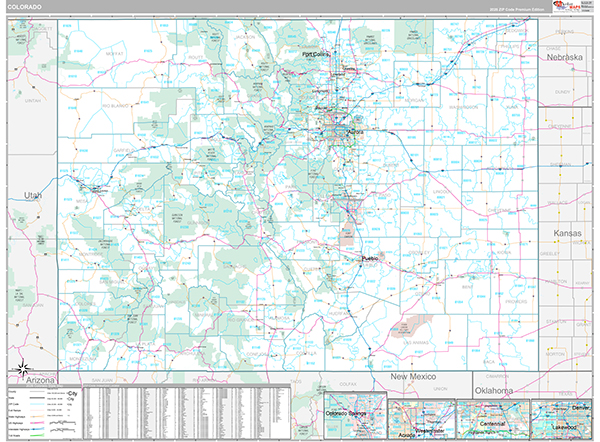Click the pink US Highways legend line

pos(37,423)
